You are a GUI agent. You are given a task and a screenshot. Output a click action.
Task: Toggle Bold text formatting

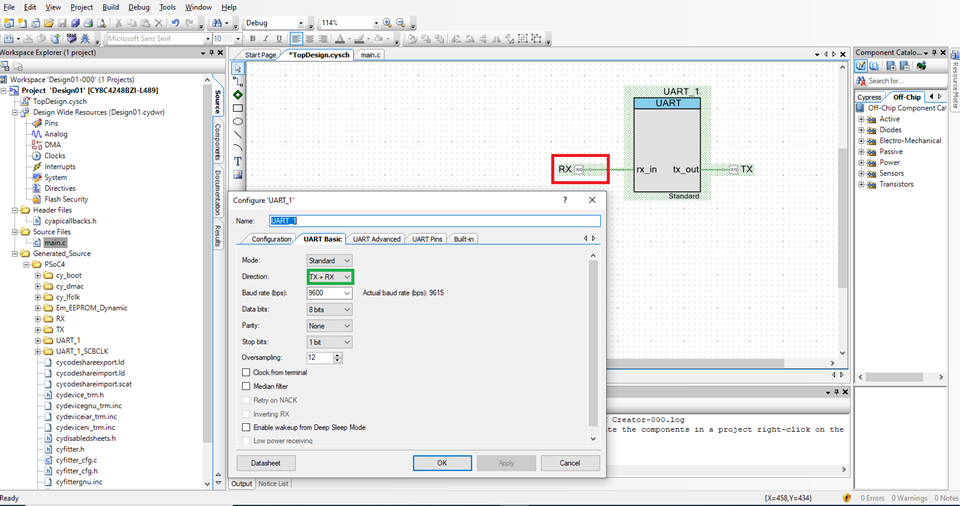point(252,39)
